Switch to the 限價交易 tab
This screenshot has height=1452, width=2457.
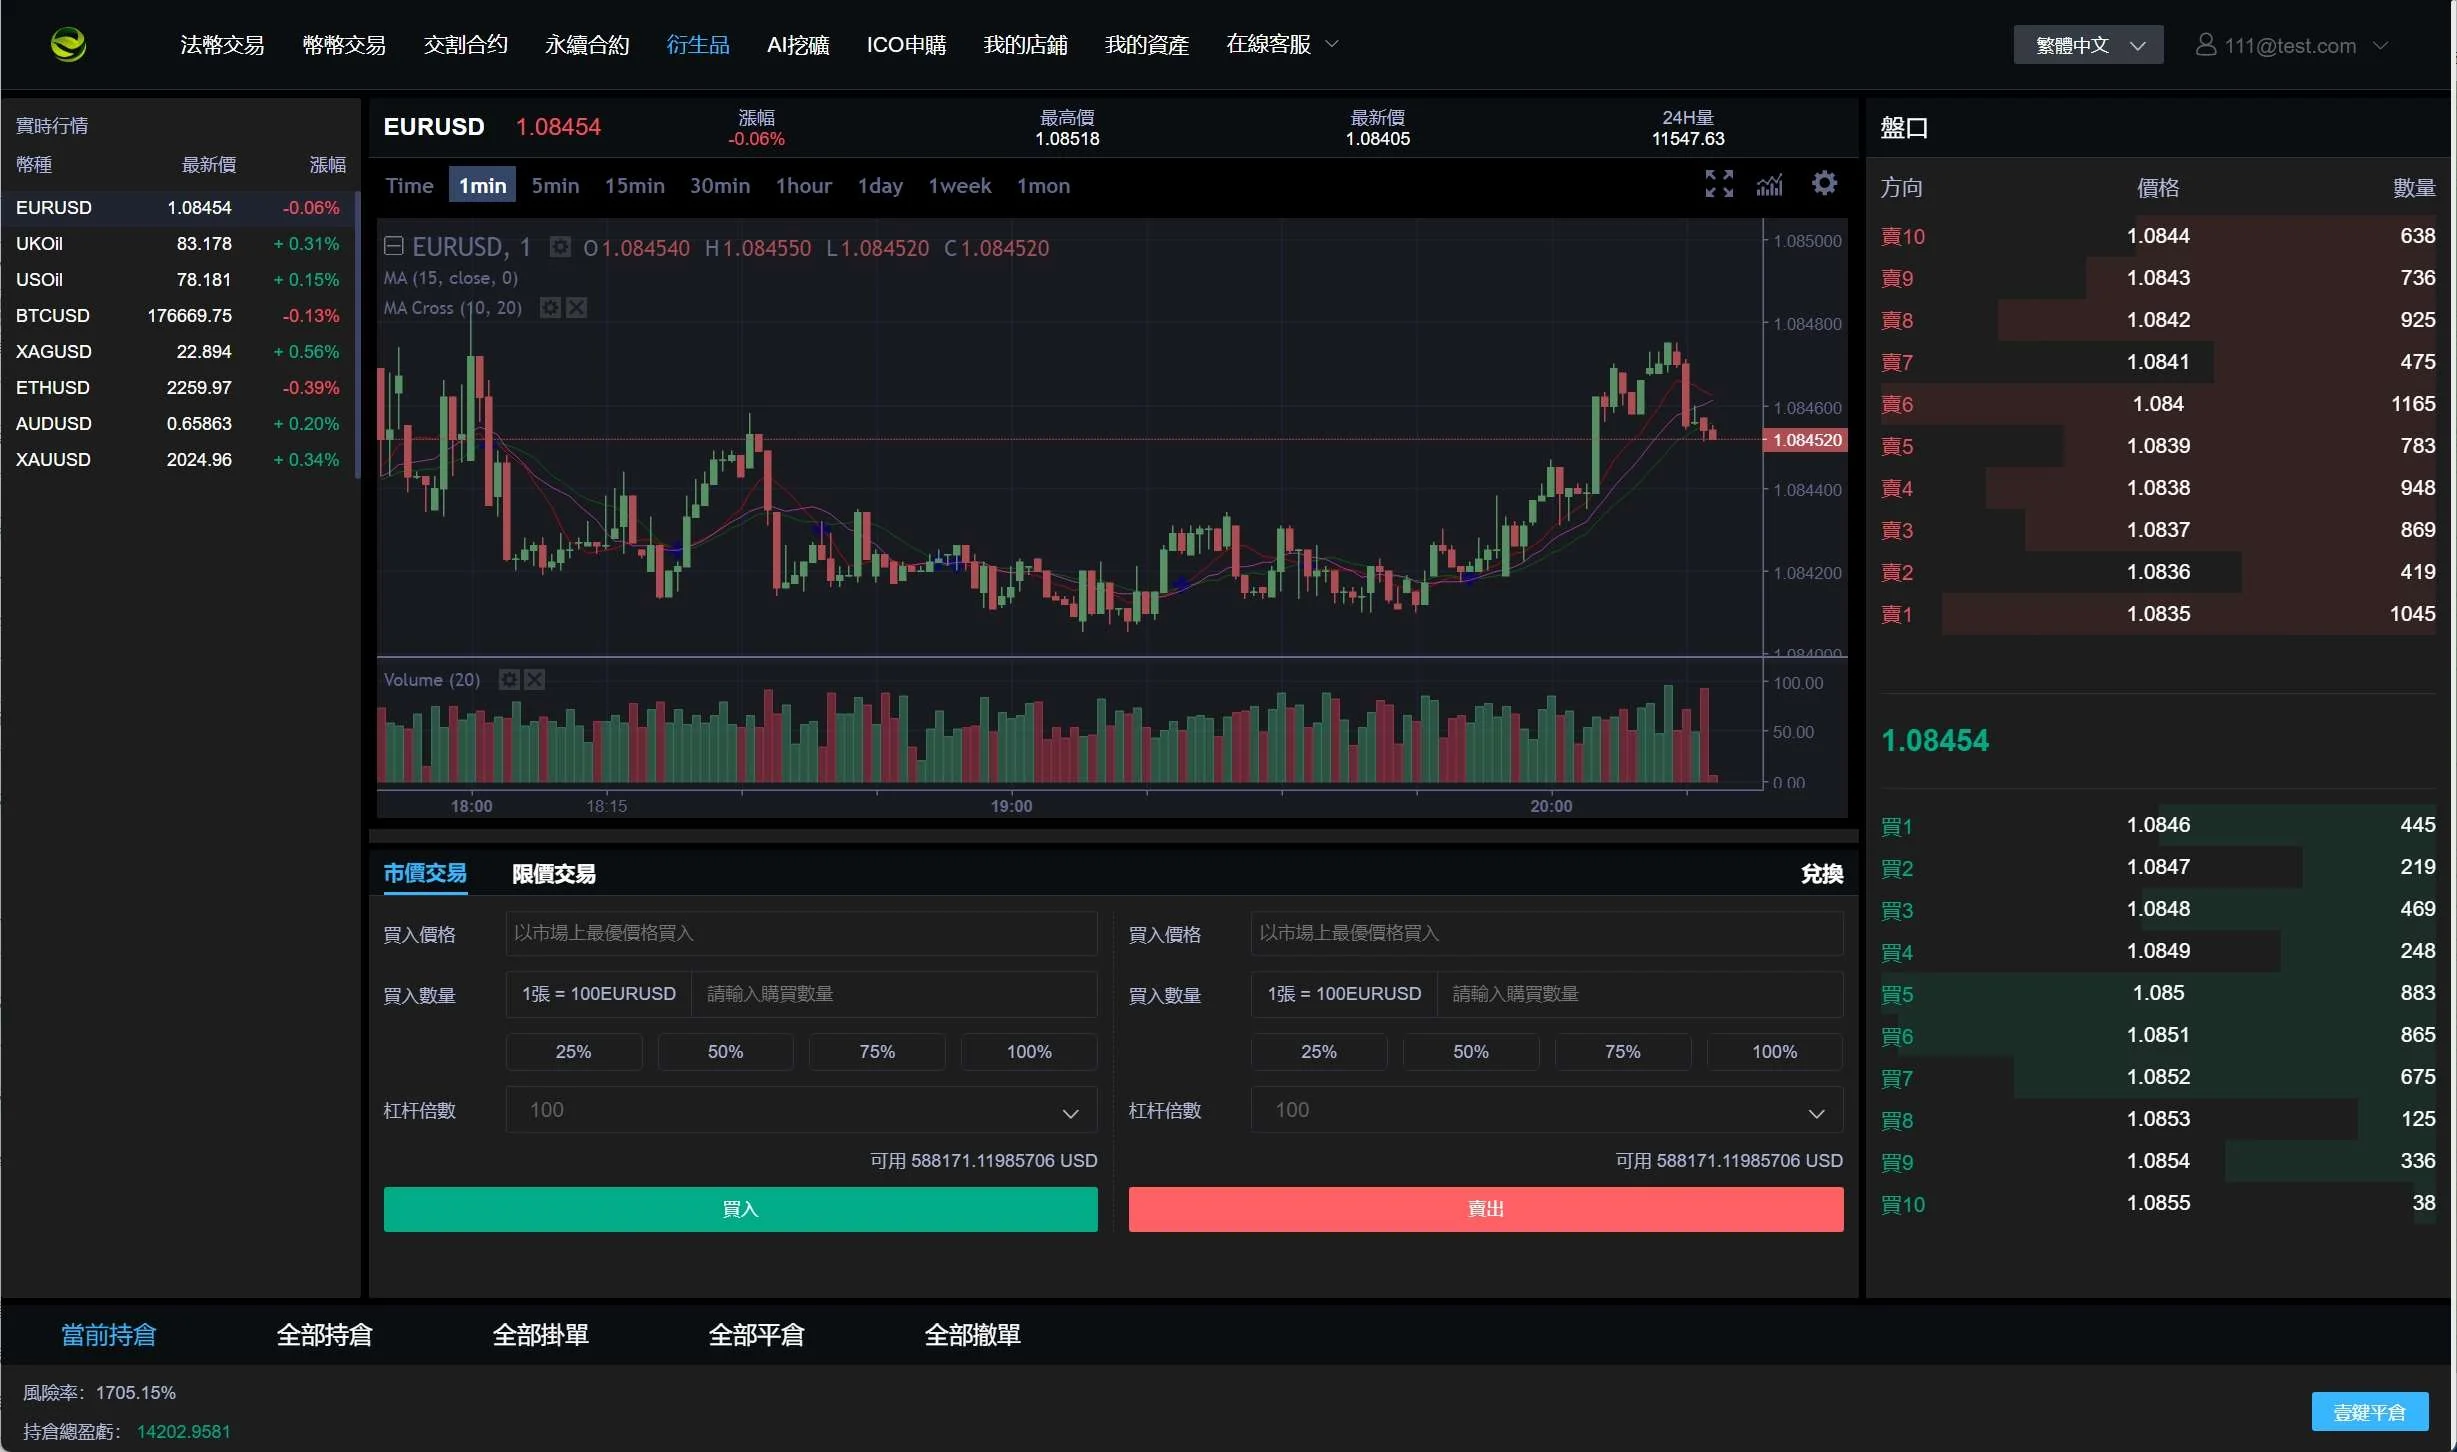click(553, 874)
